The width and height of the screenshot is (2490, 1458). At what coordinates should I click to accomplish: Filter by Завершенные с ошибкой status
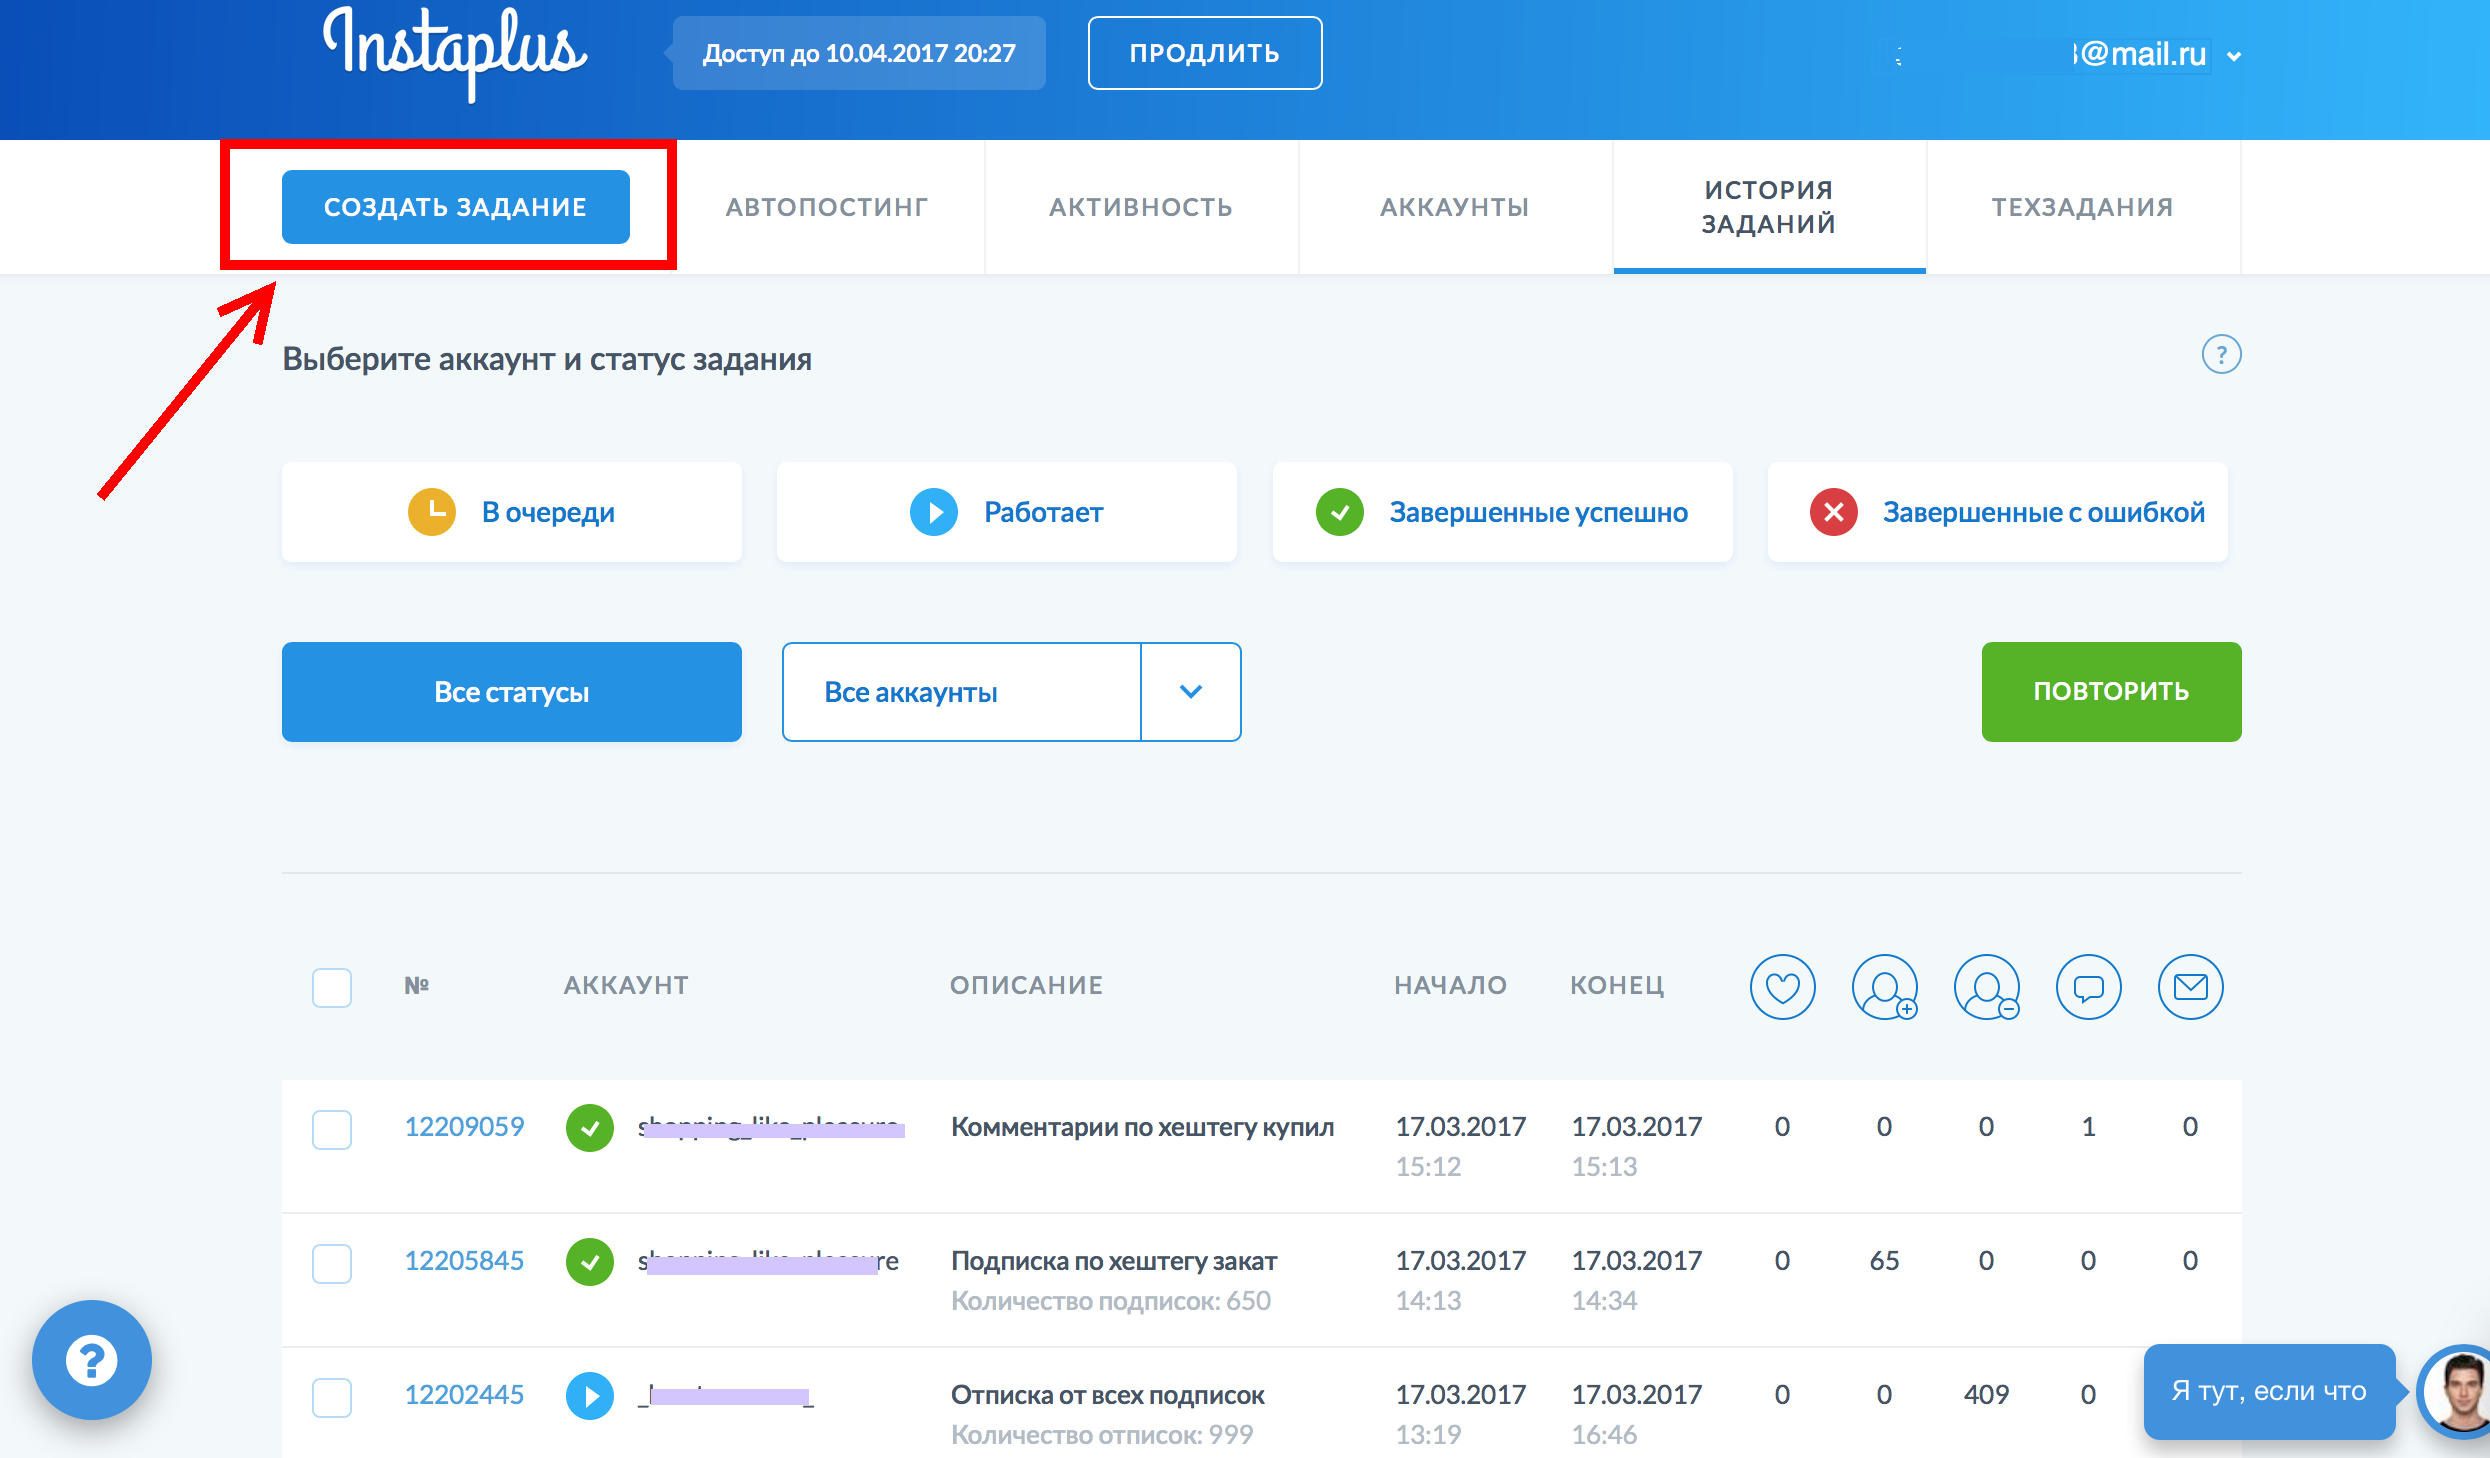(x=1998, y=512)
